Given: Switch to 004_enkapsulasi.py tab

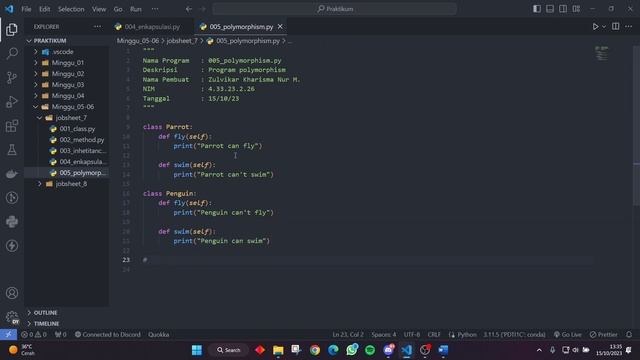Looking at the screenshot, I should click(x=152, y=27).
